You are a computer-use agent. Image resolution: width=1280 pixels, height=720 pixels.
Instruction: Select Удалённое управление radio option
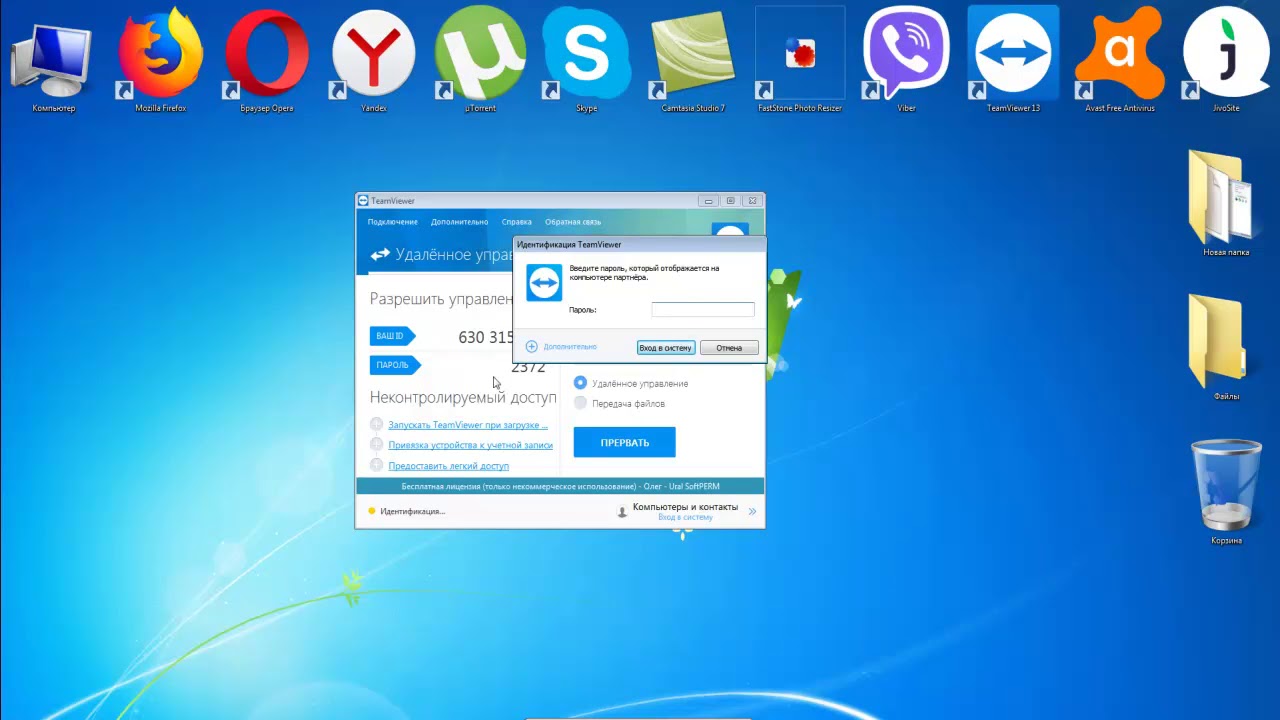tap(580, 383)
